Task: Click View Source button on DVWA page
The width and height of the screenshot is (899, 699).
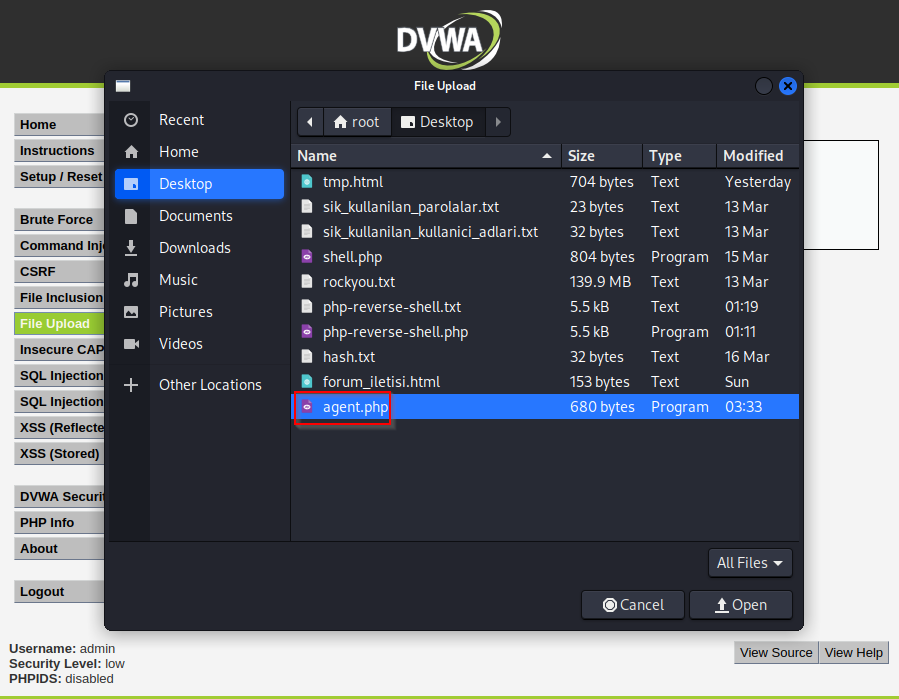Action: coord(775,653)
